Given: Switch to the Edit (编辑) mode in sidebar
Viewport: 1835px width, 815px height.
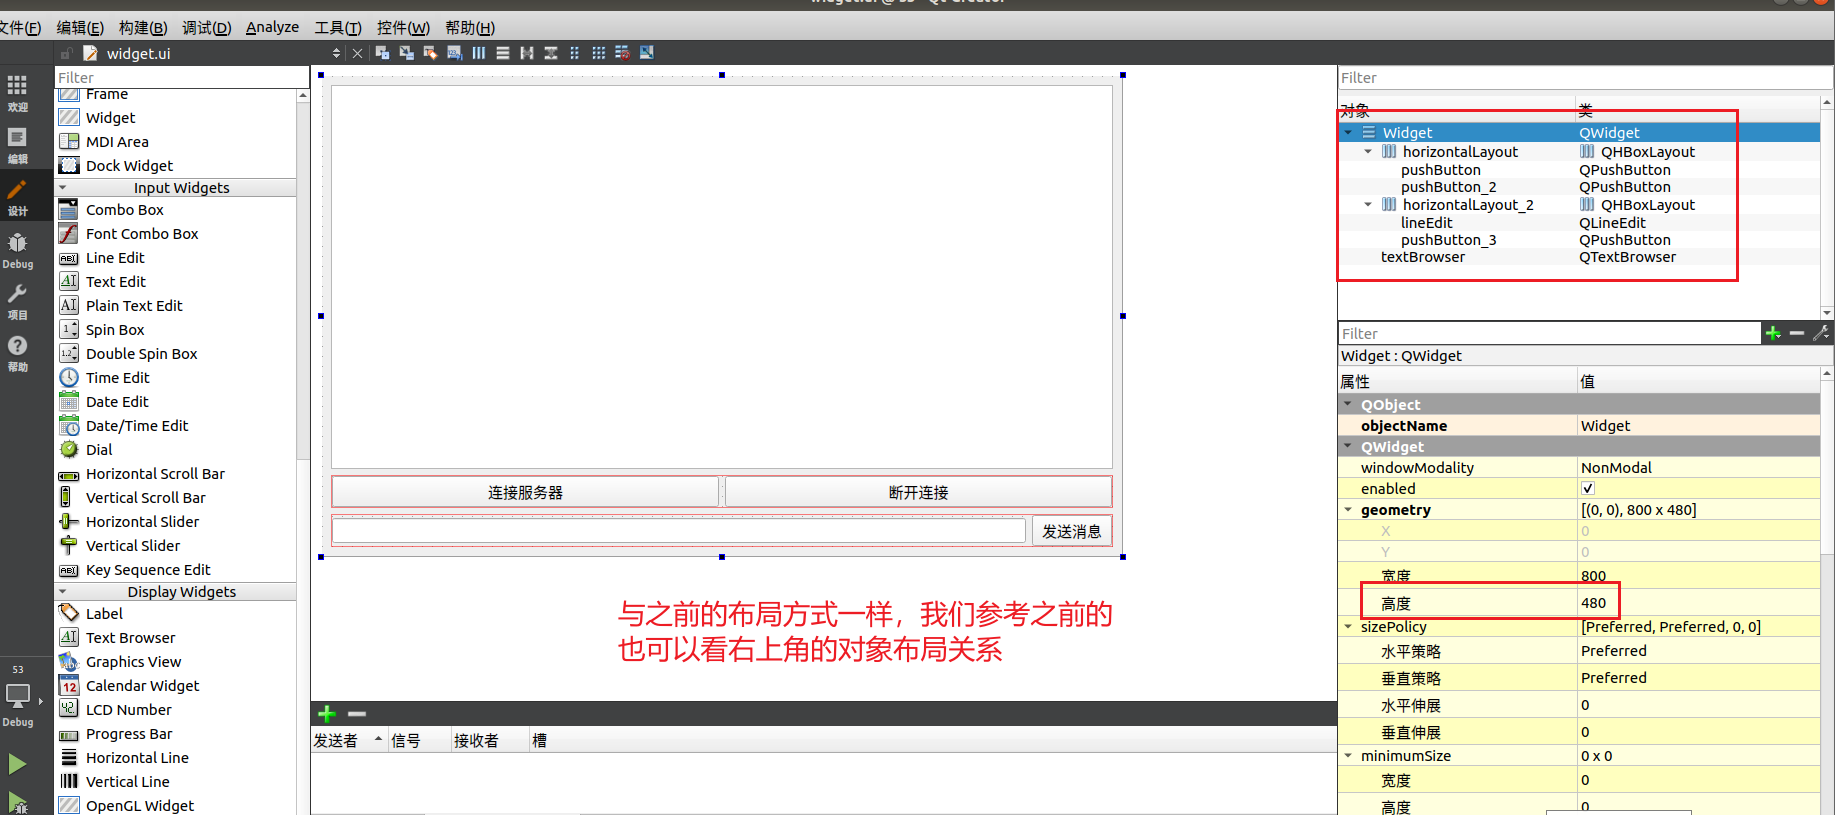Looking at the screenshot, I should [18, 144].
